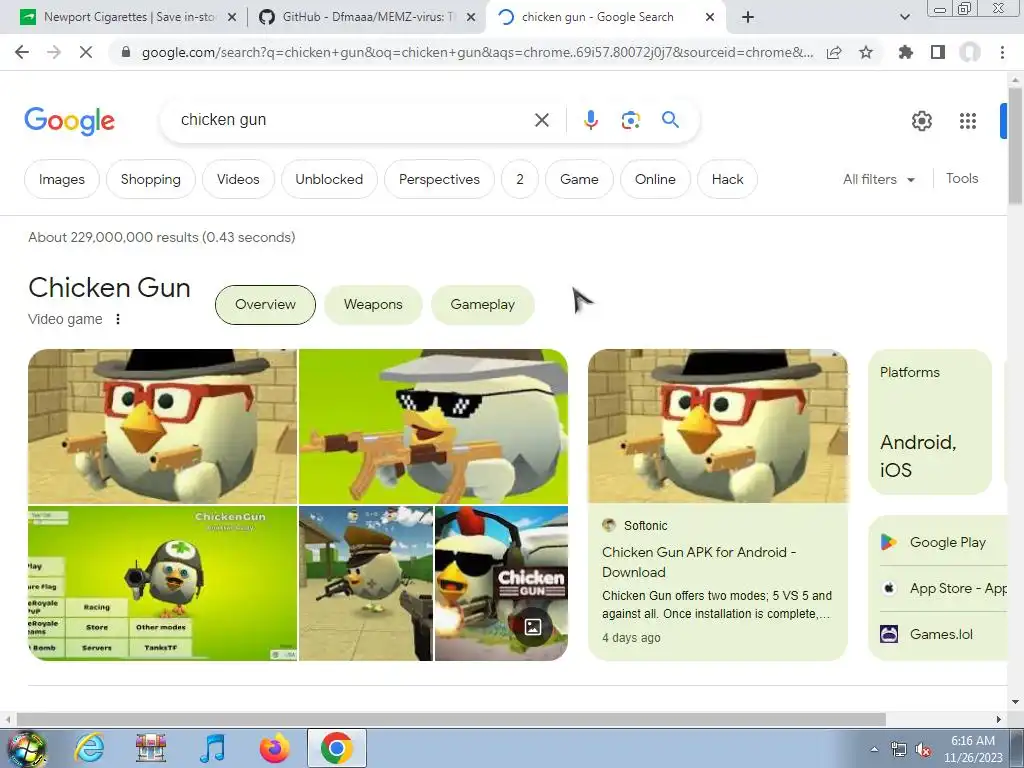Show hidden system tray icons

[x=874, y=749]
